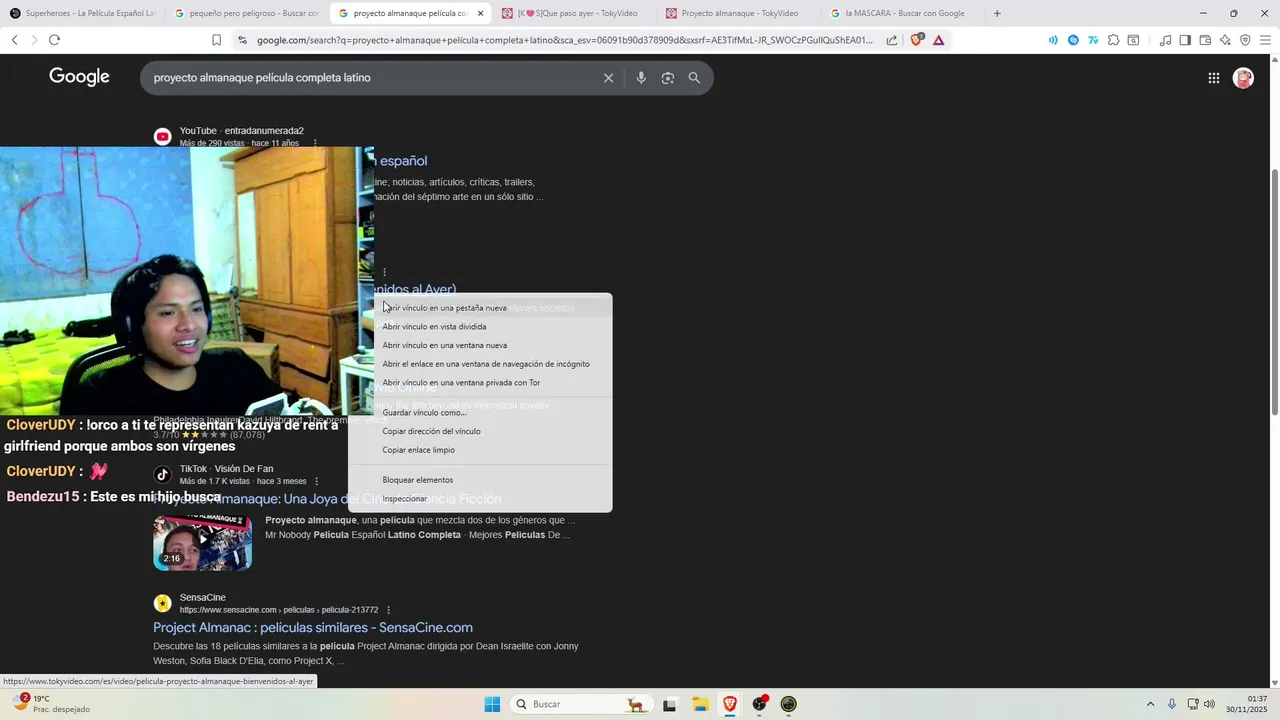Image resolution: width=1280 pixels, height=720 pixels.
Task: Choose Copiar enlace limpio
Action: coord(480,450)
